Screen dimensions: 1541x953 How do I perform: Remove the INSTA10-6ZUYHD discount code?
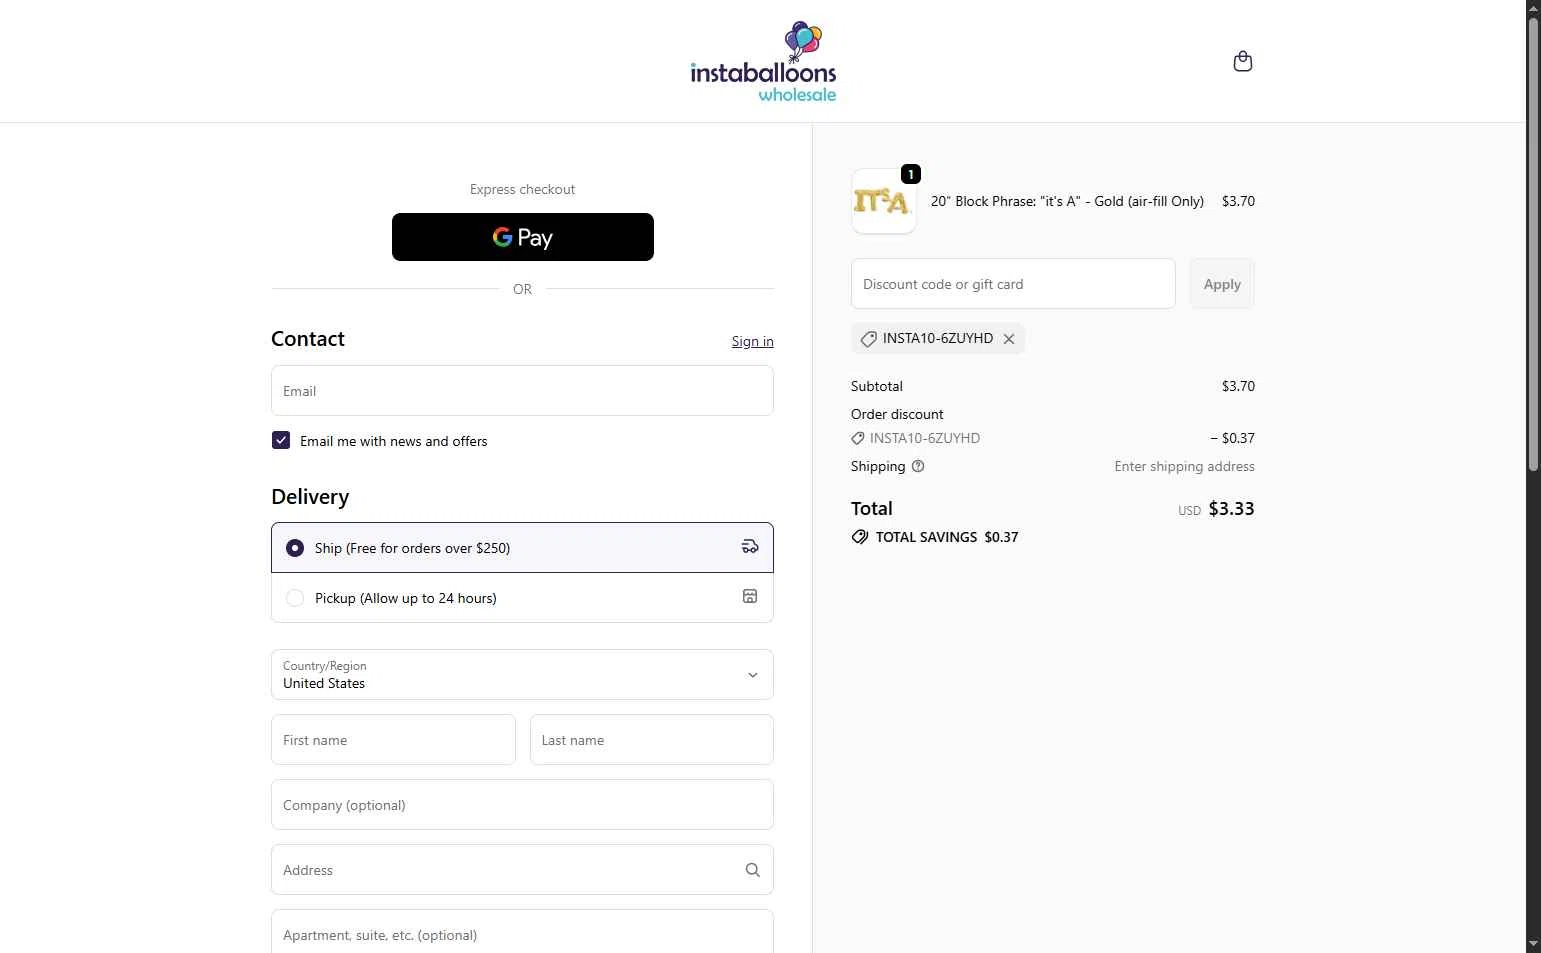pos(1009,339)
